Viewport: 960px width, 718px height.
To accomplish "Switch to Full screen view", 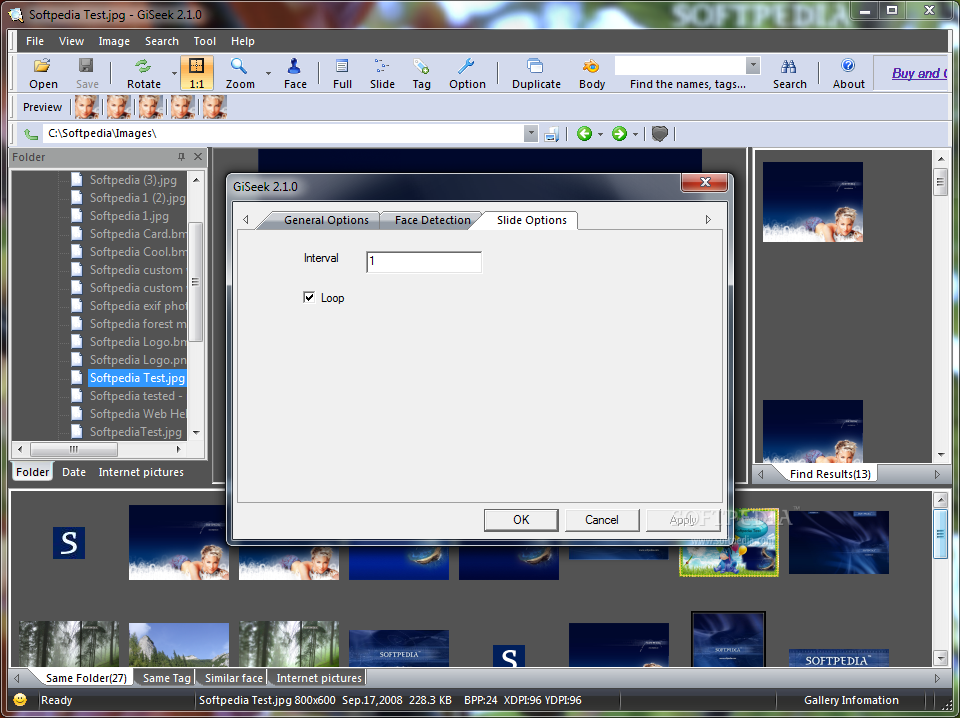I will click(x=342, y=73).
